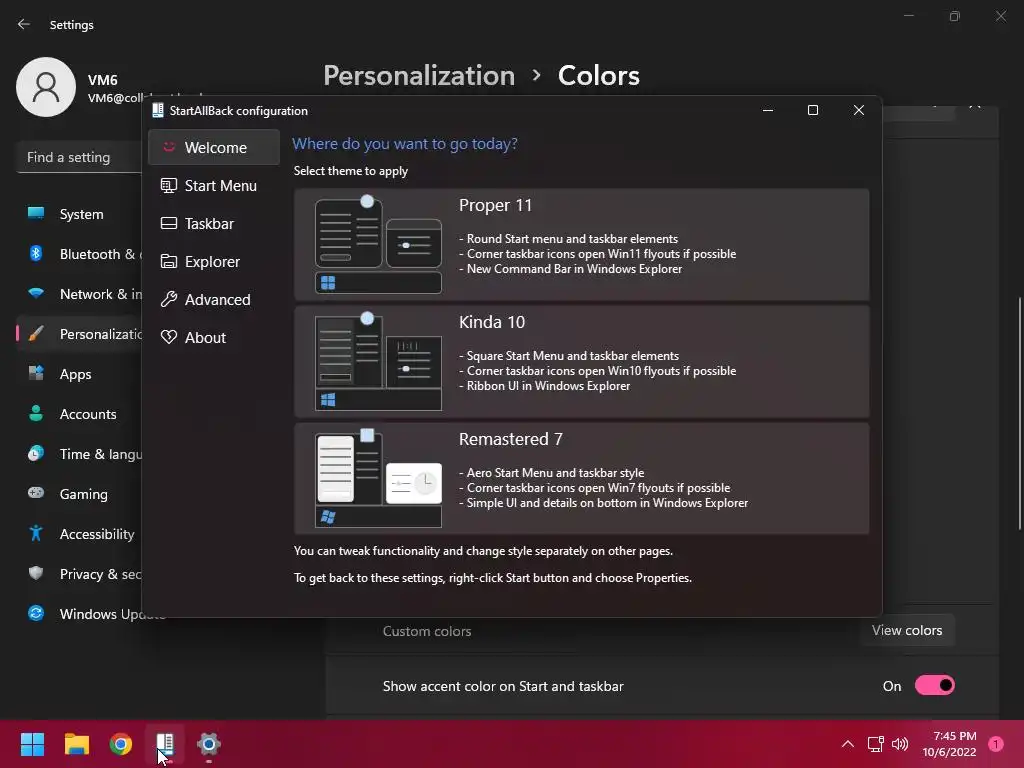Click Personalization in the Settings breadcrumb

(419, 76)
